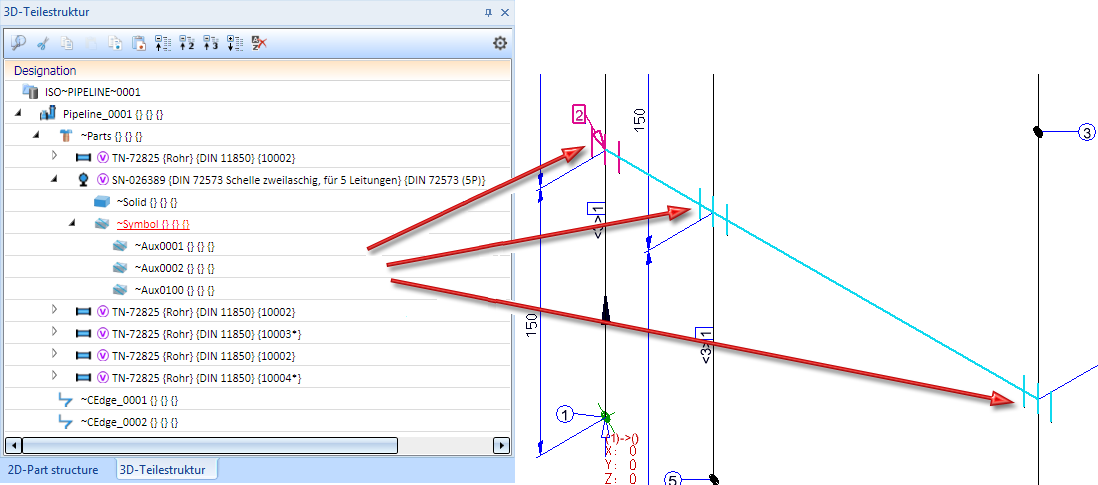Expand the TN-72825 {10003*} pipe node
This screenshot has height=485, width=1098.
[x=55, y=332]
